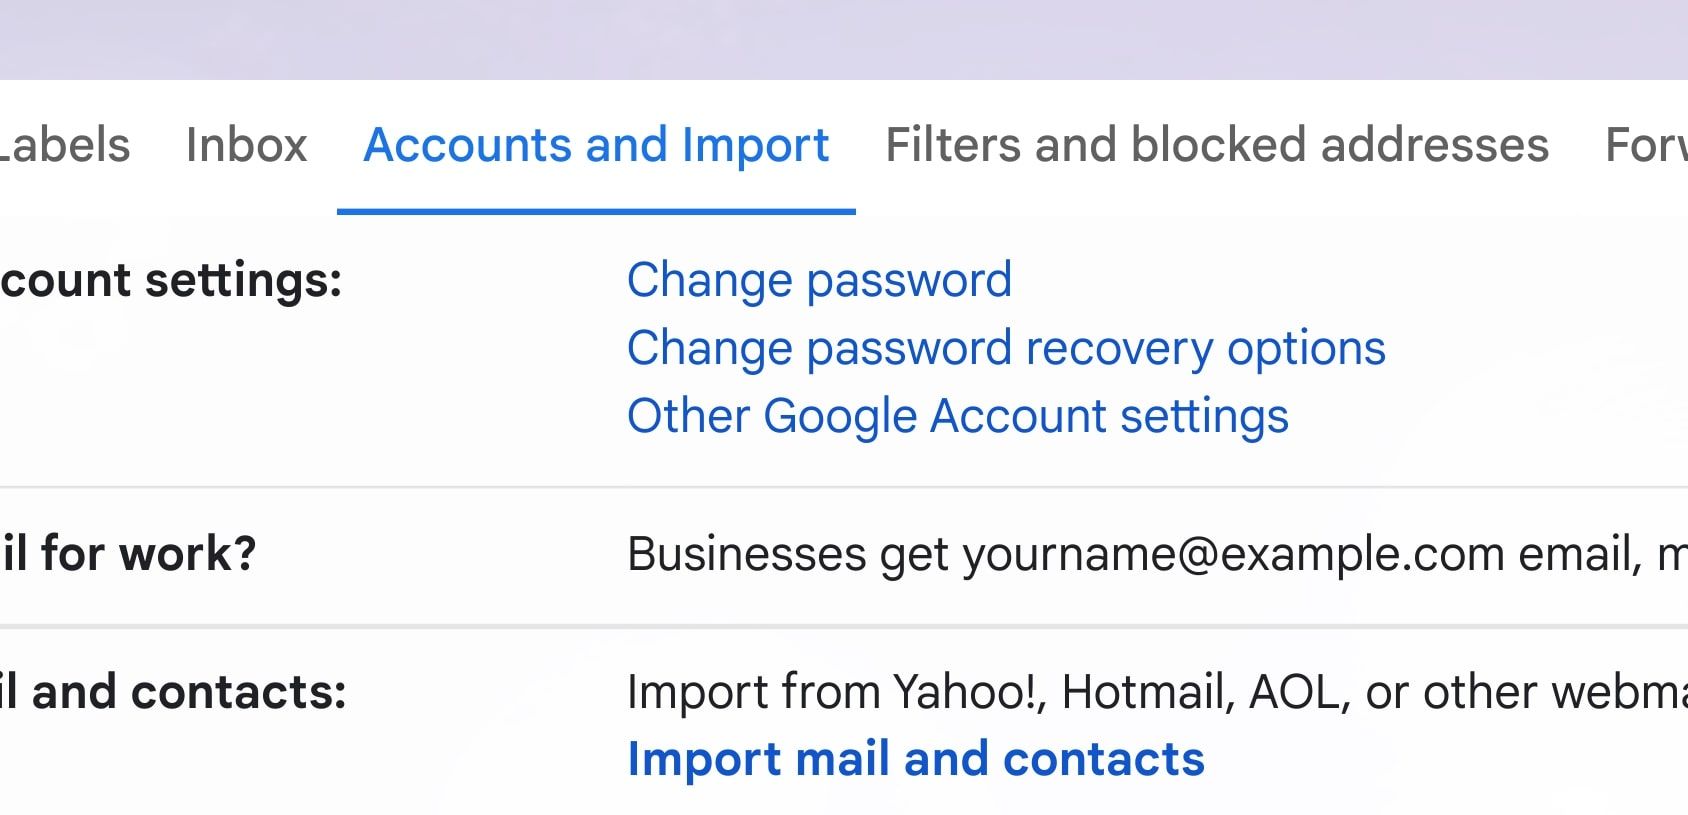This screenshot has height=815, width=1688.
Task: Switch to the Inbox settings tab
Action: [x=246, y=145]
